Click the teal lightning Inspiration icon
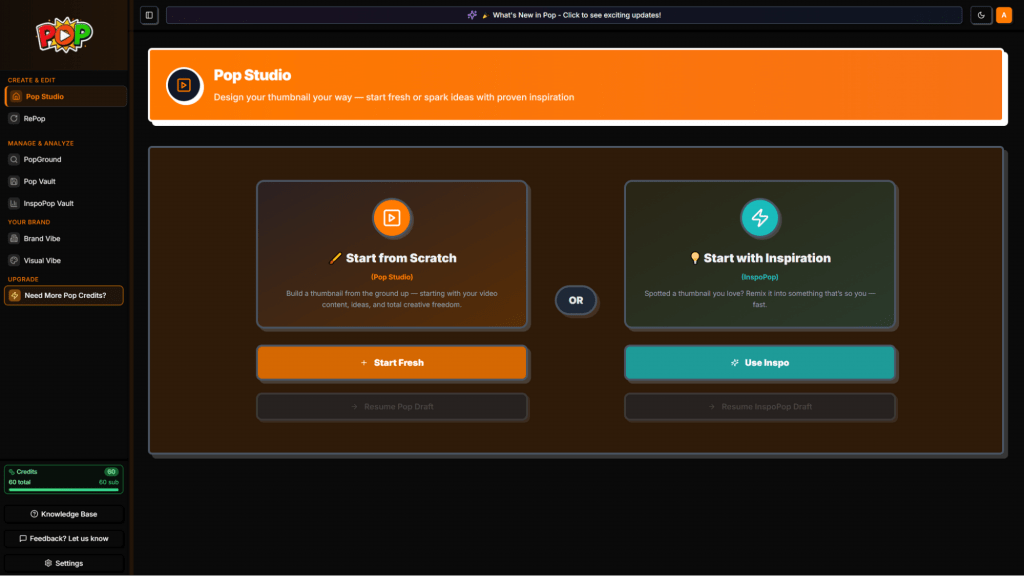The height and width of the screenshot is (576, 1024). 760,218
